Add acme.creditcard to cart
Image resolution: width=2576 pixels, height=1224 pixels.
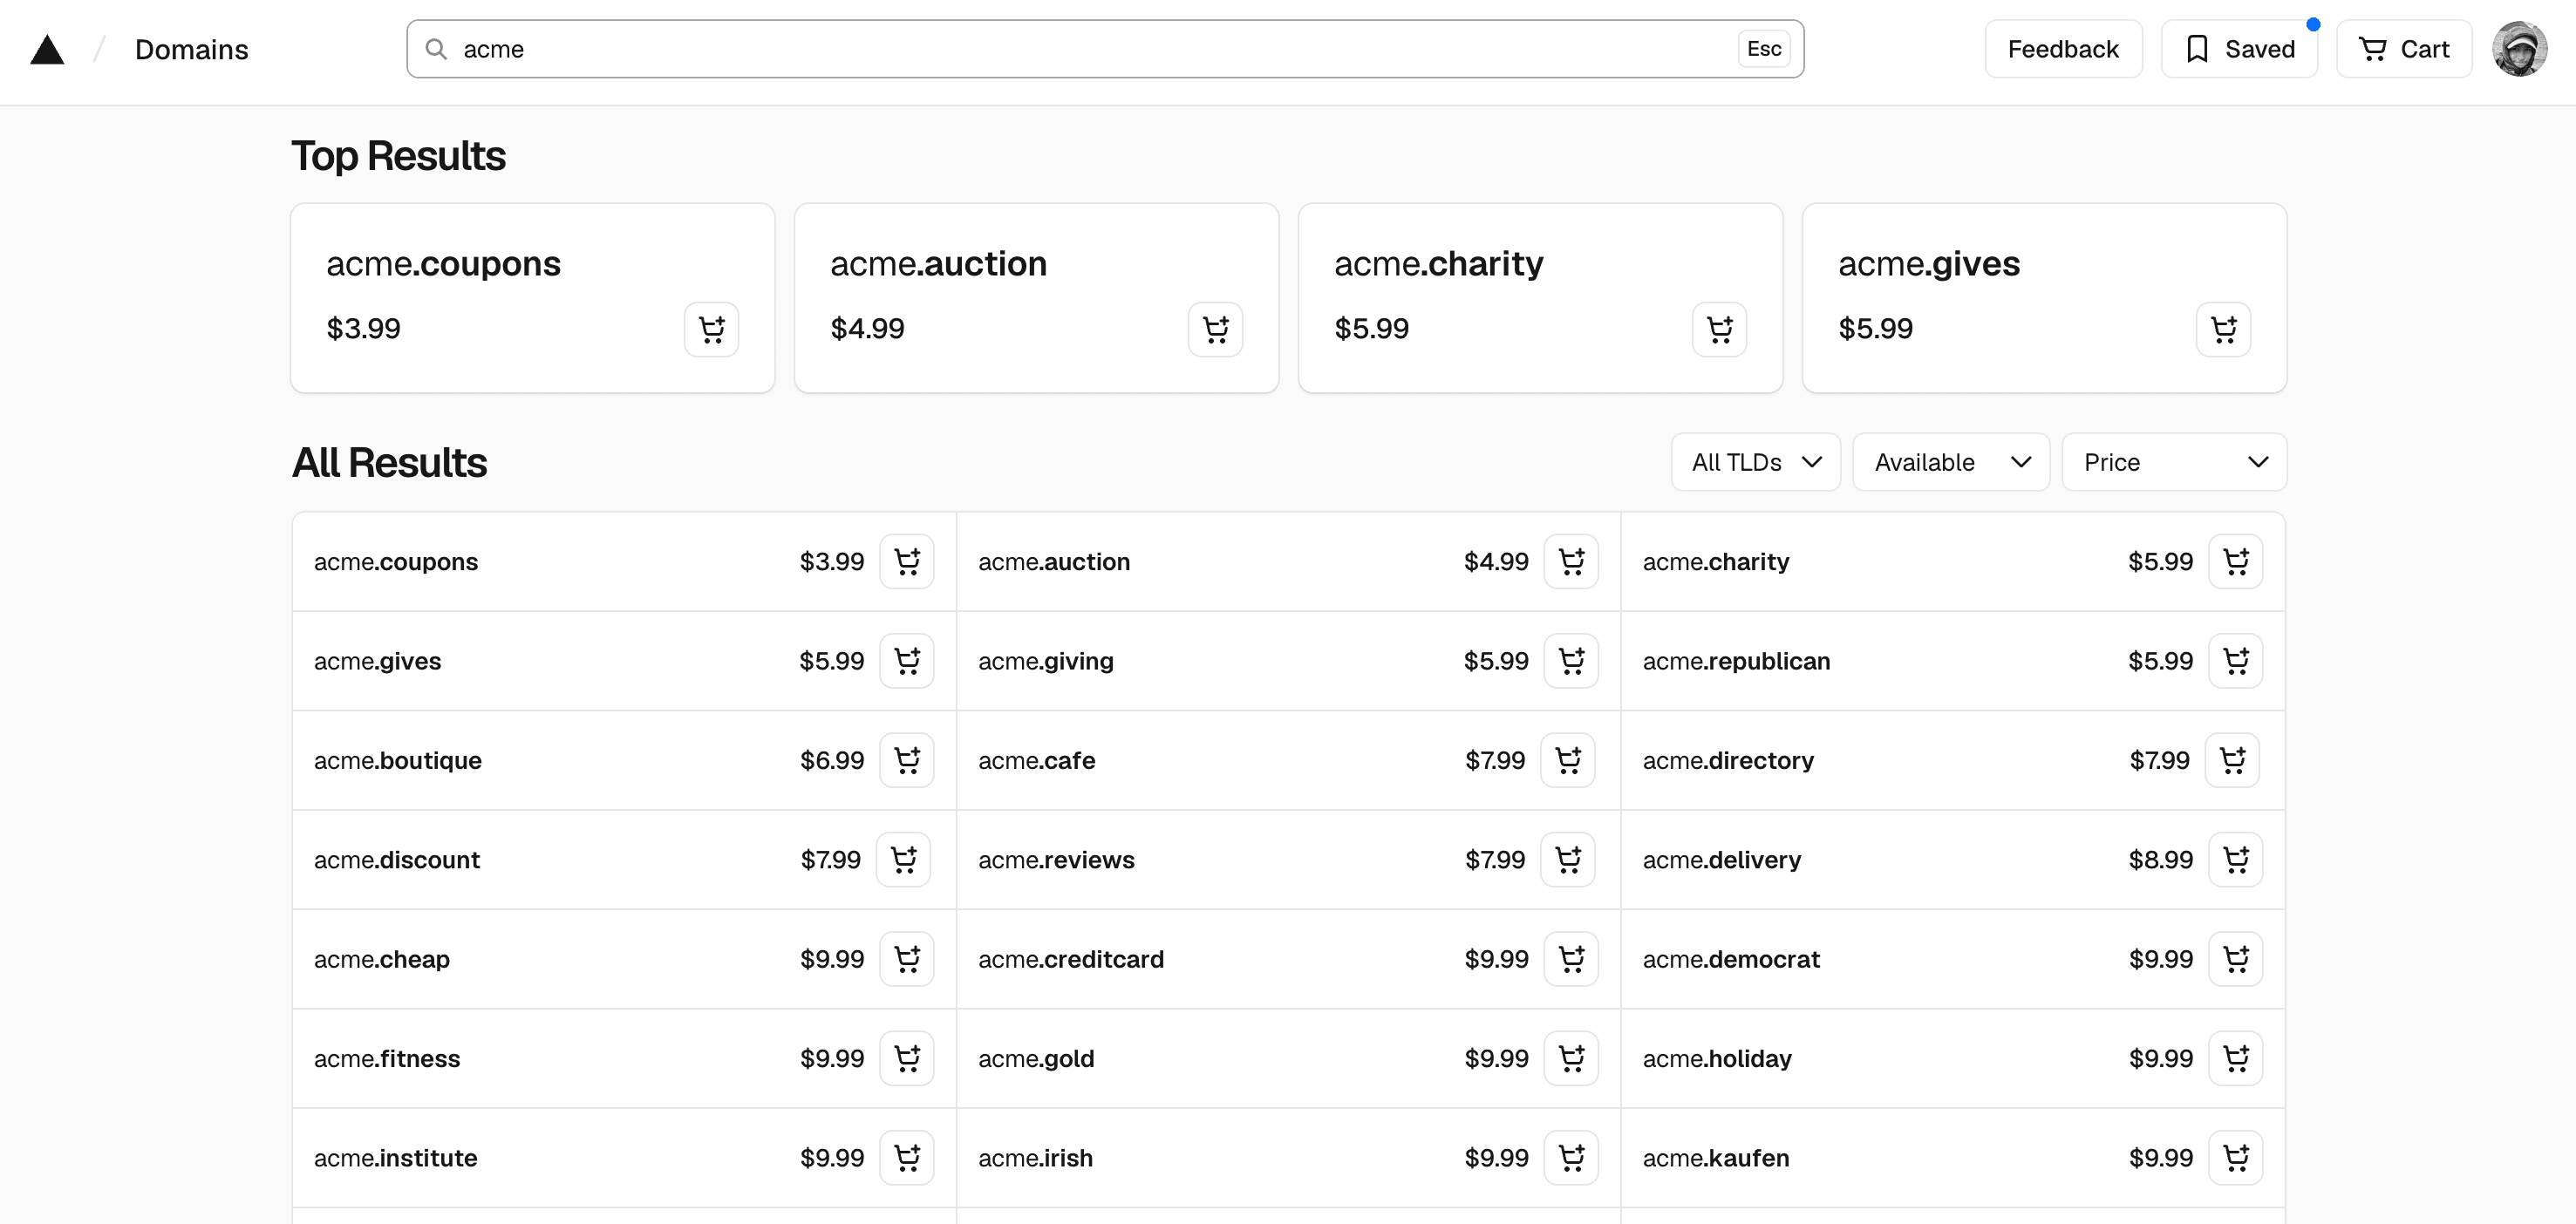(1571, 958)
